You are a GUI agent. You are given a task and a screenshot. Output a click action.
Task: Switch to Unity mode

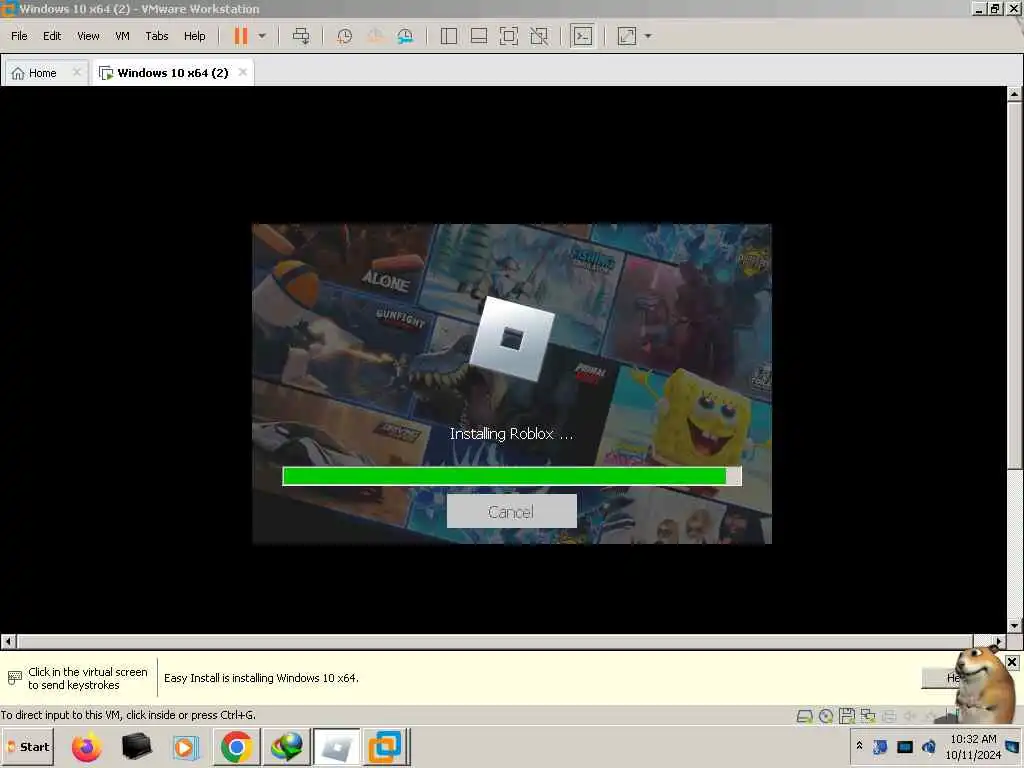pos(539,36)
